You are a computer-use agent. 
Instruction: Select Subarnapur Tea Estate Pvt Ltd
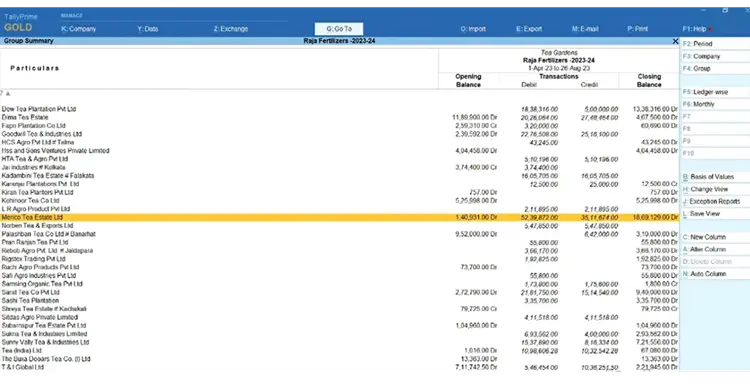[44, 326]
